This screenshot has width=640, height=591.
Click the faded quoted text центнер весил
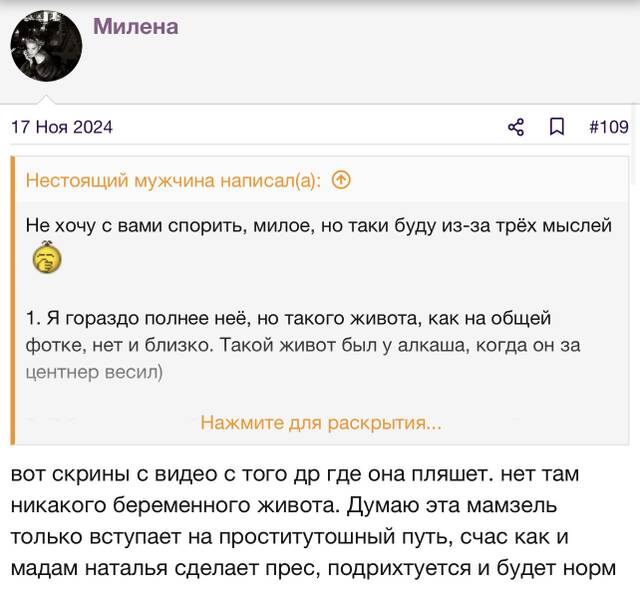94,372
